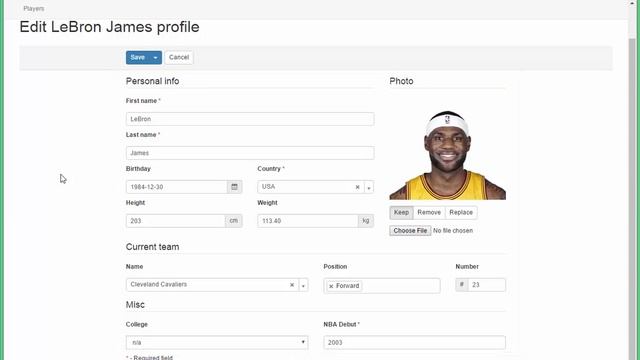Click the 'cm' height unit label

click(233, 221)
